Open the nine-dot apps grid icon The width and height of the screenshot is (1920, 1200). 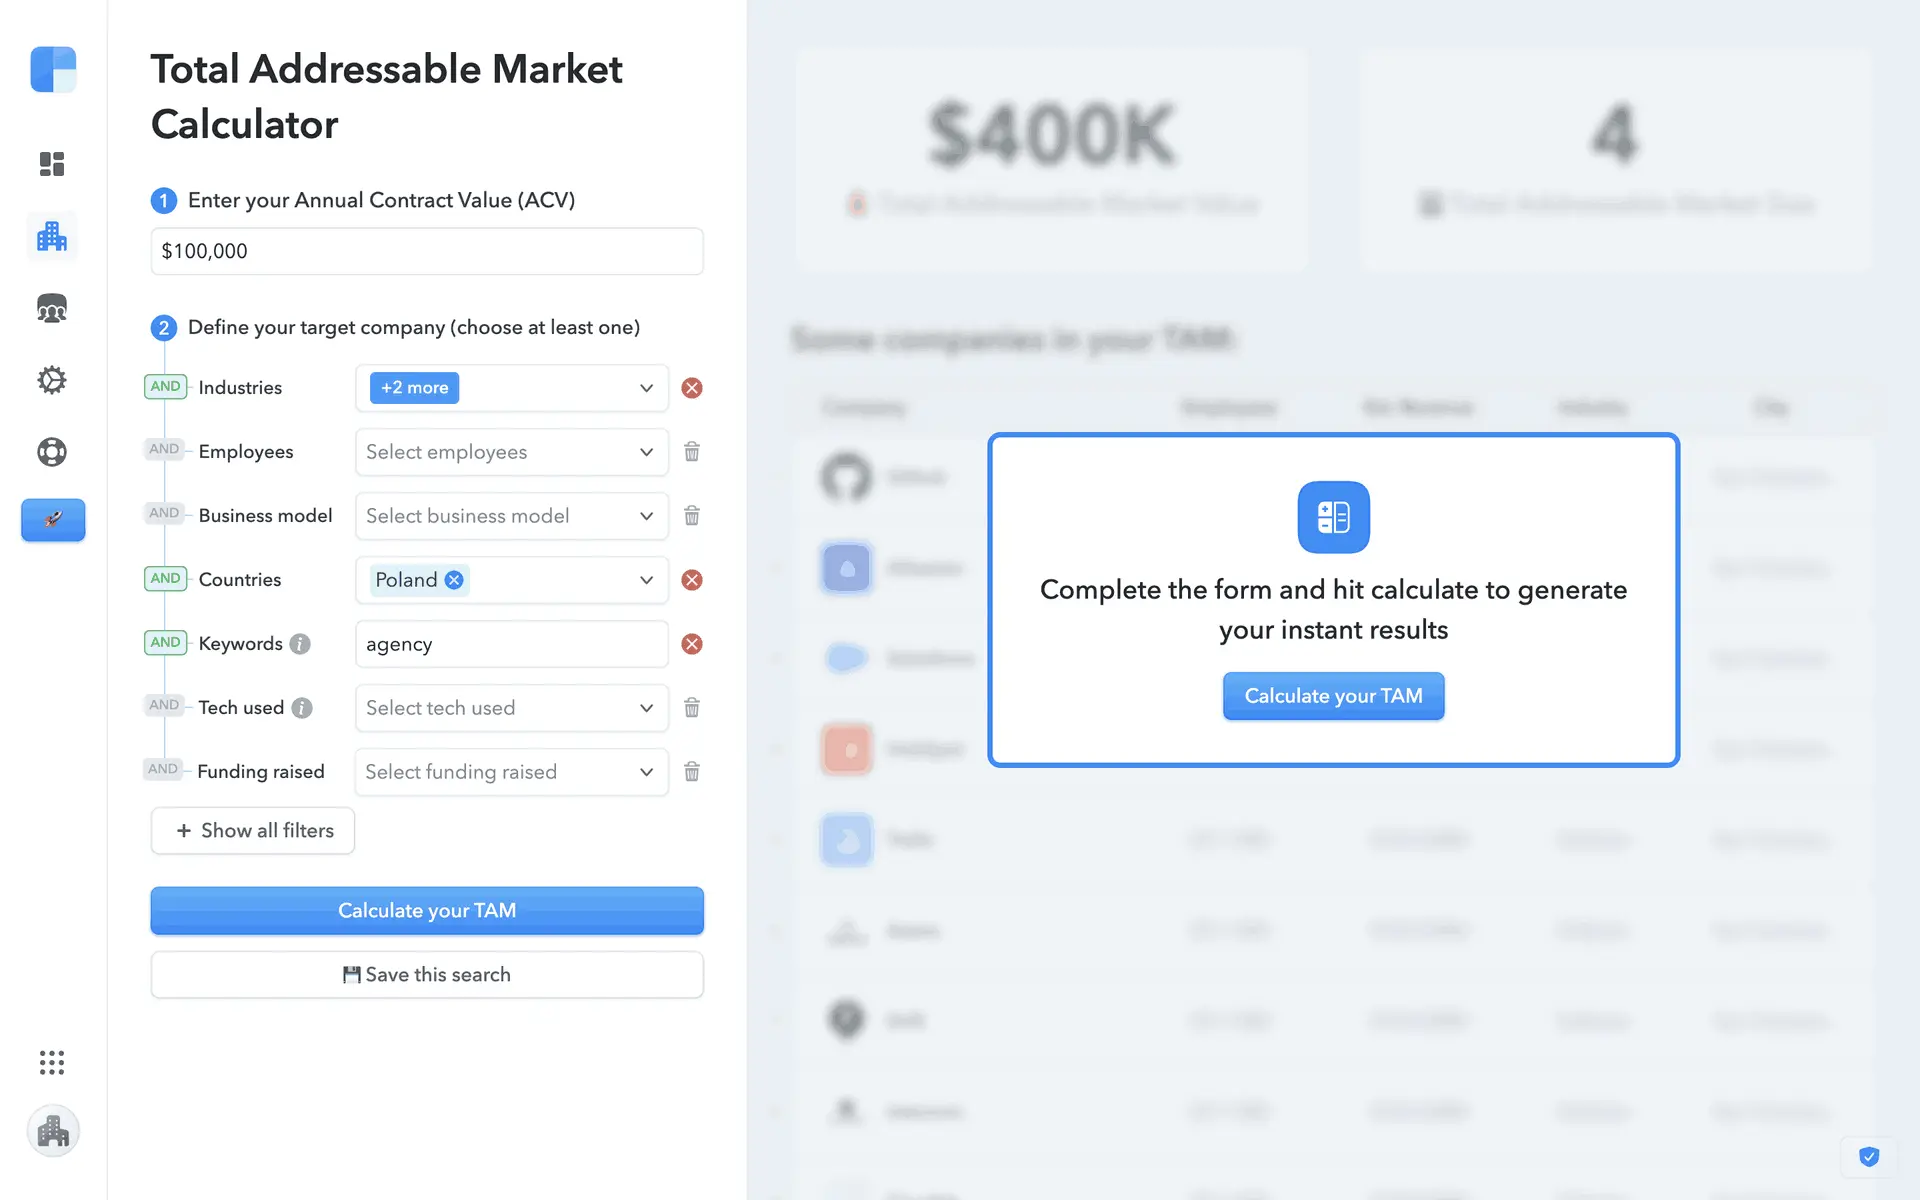tap(52, 1062)
